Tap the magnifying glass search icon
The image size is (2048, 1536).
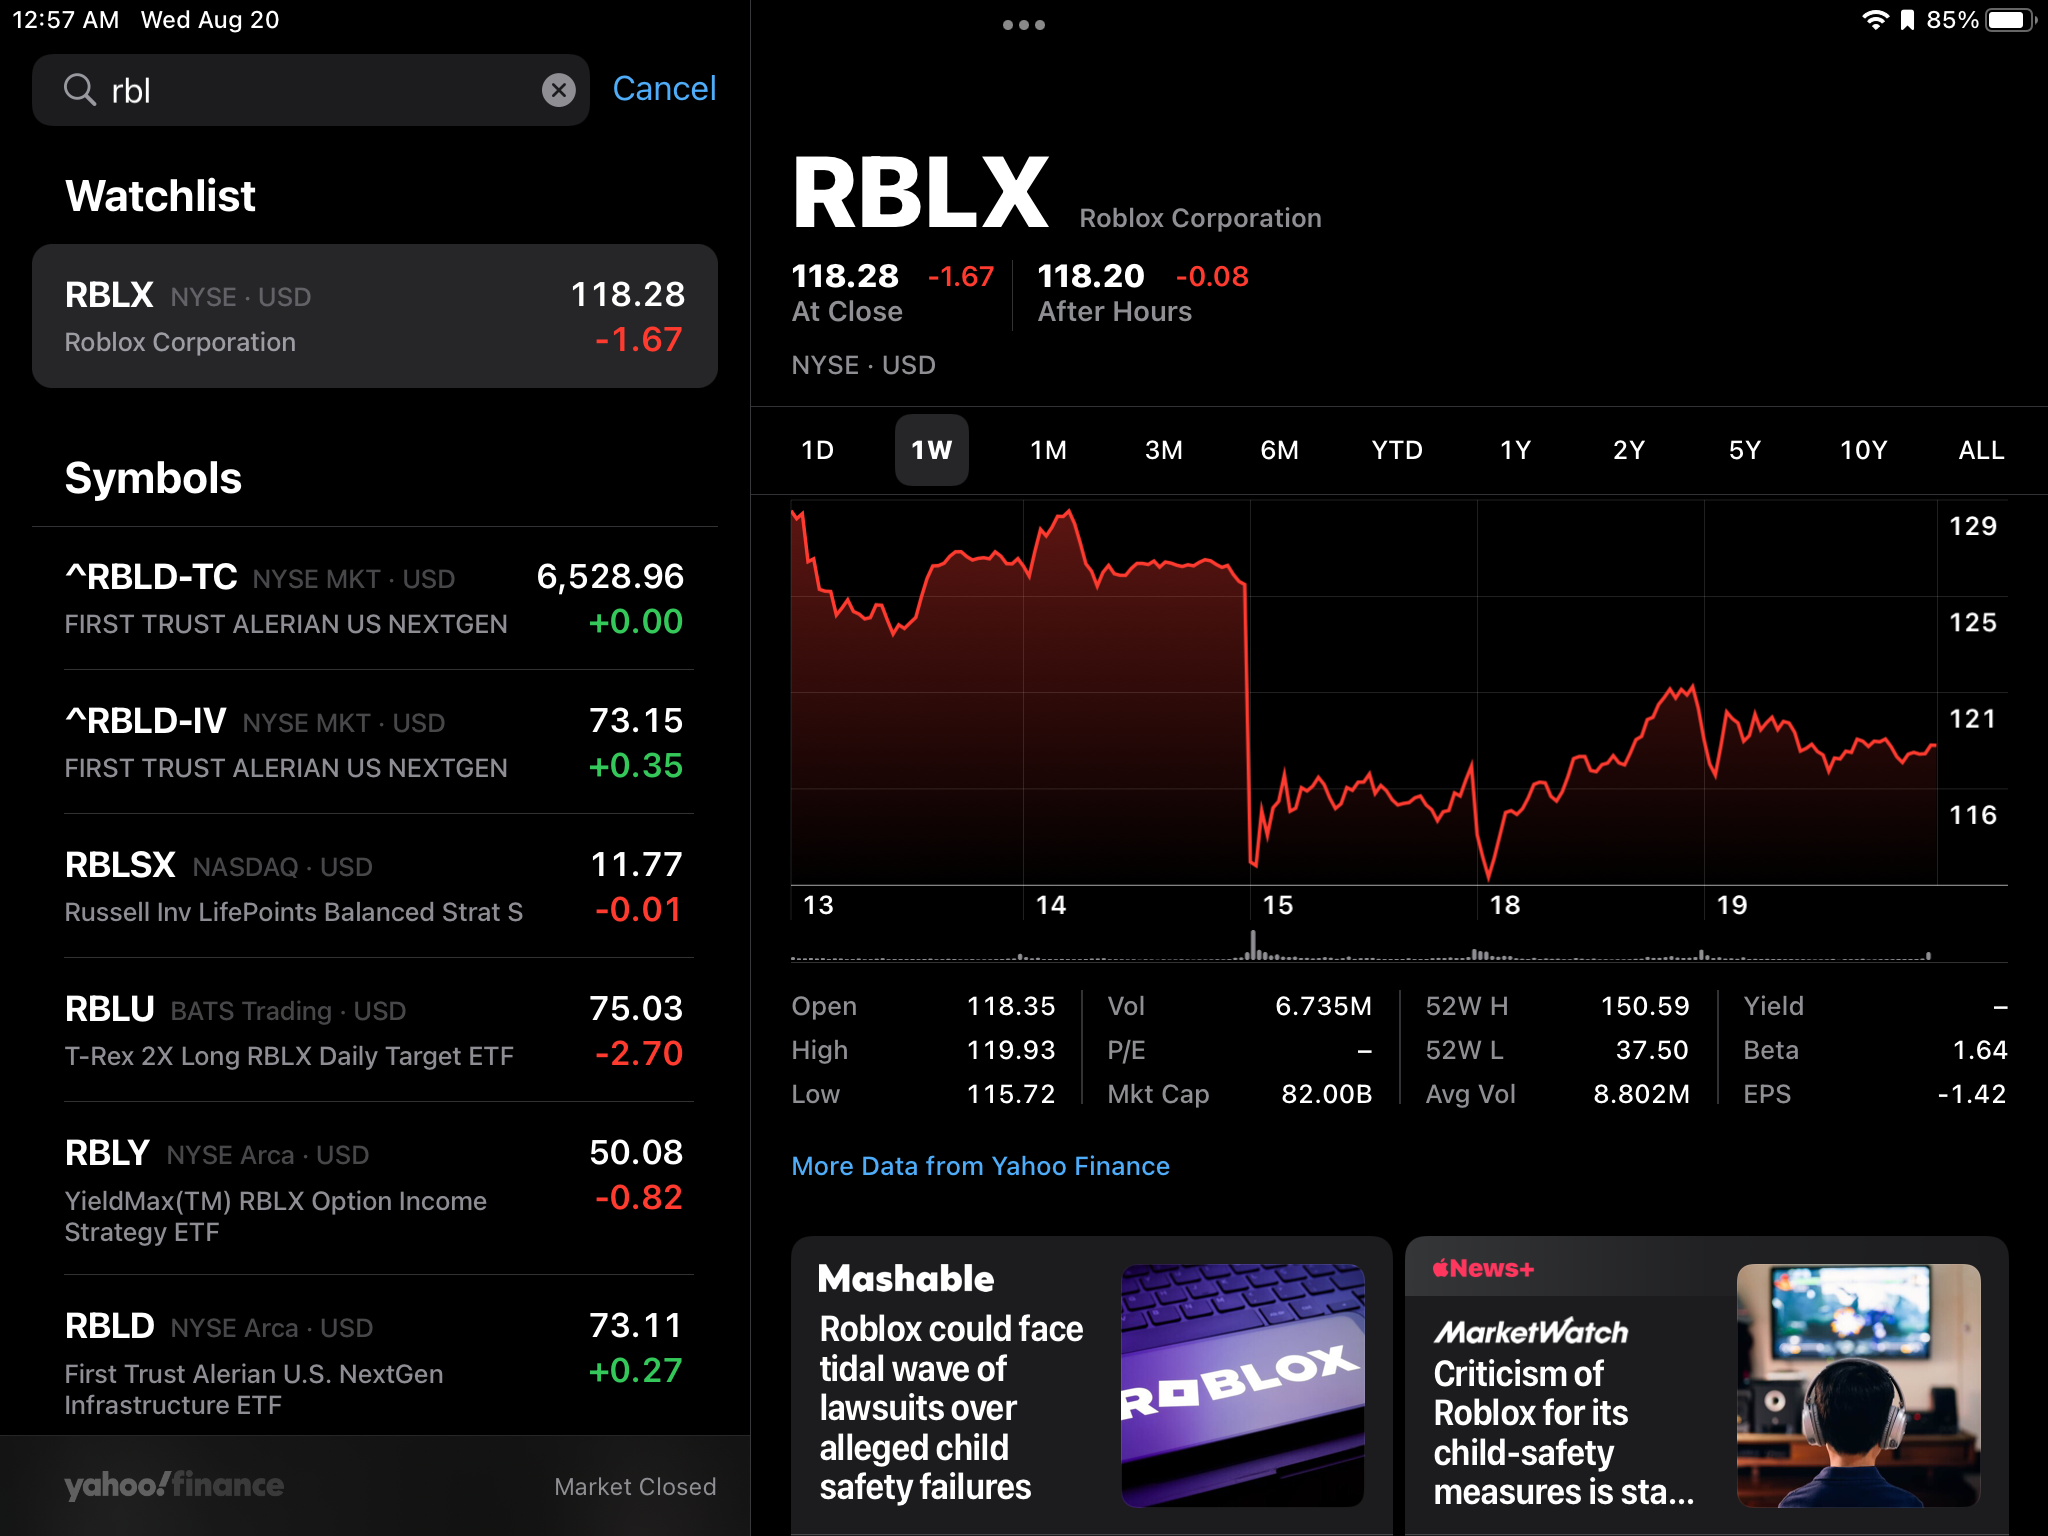(80, 90)
